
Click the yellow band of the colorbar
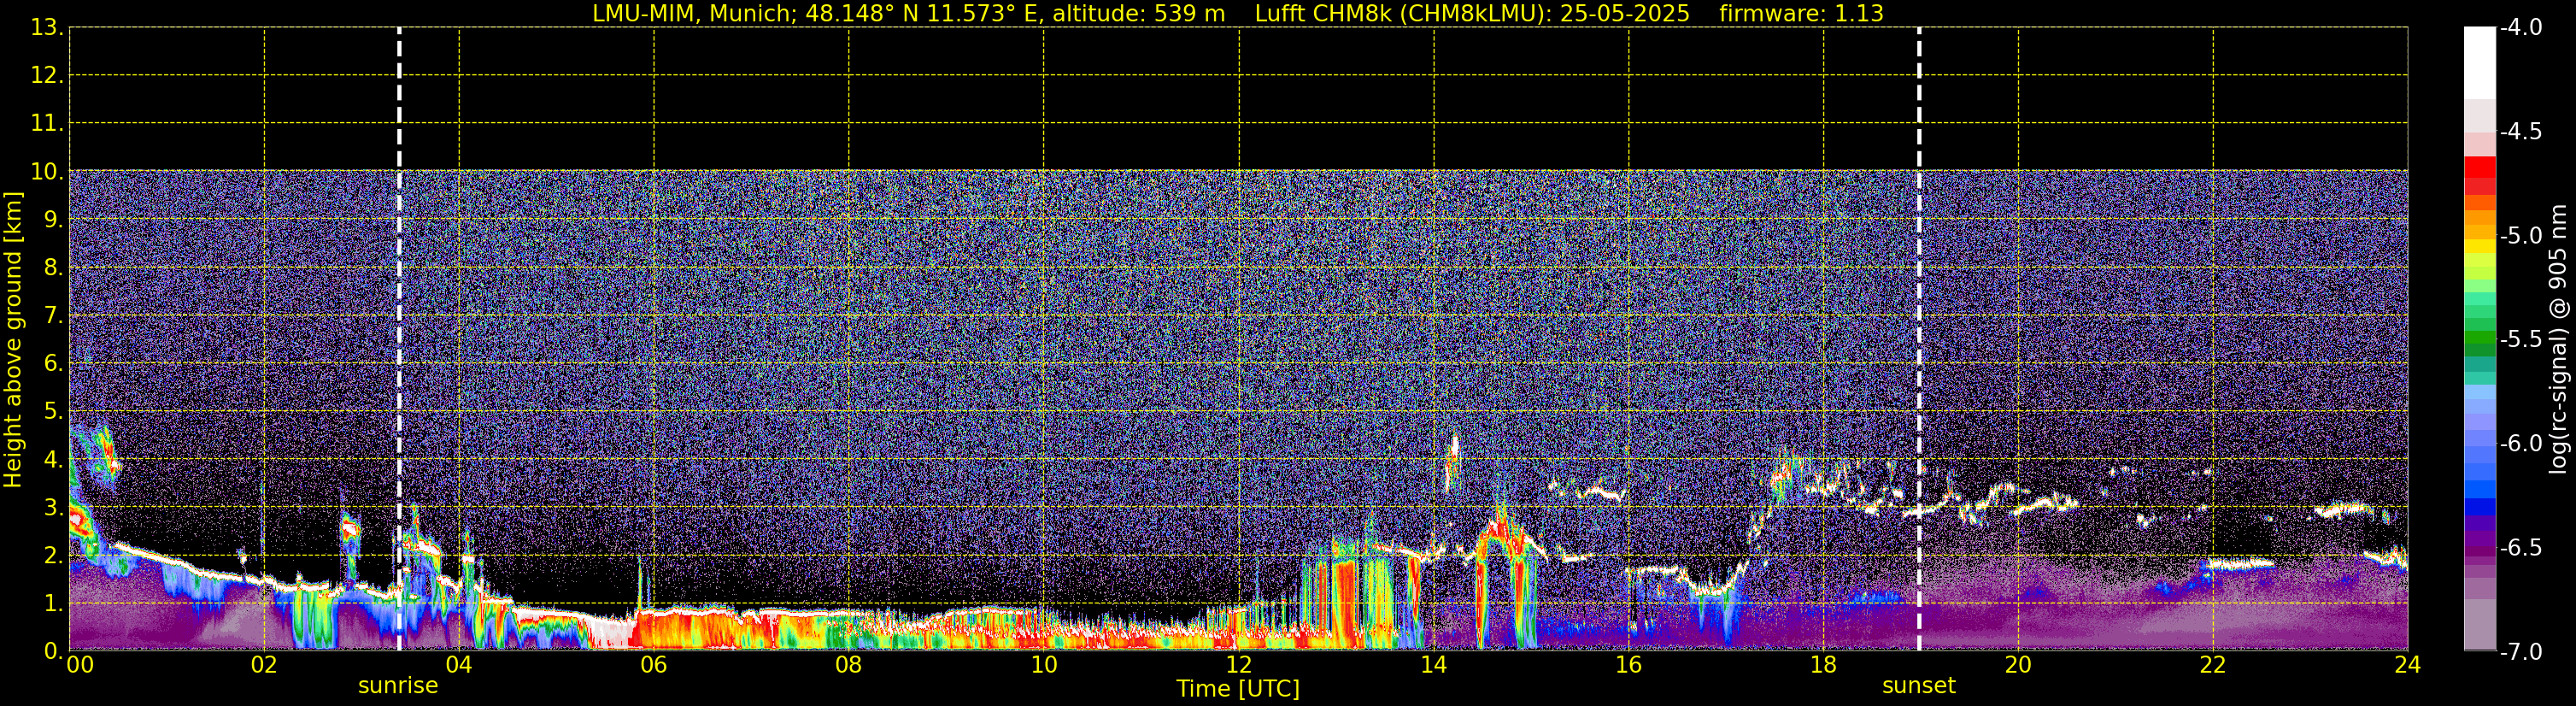pos(2479,246)
